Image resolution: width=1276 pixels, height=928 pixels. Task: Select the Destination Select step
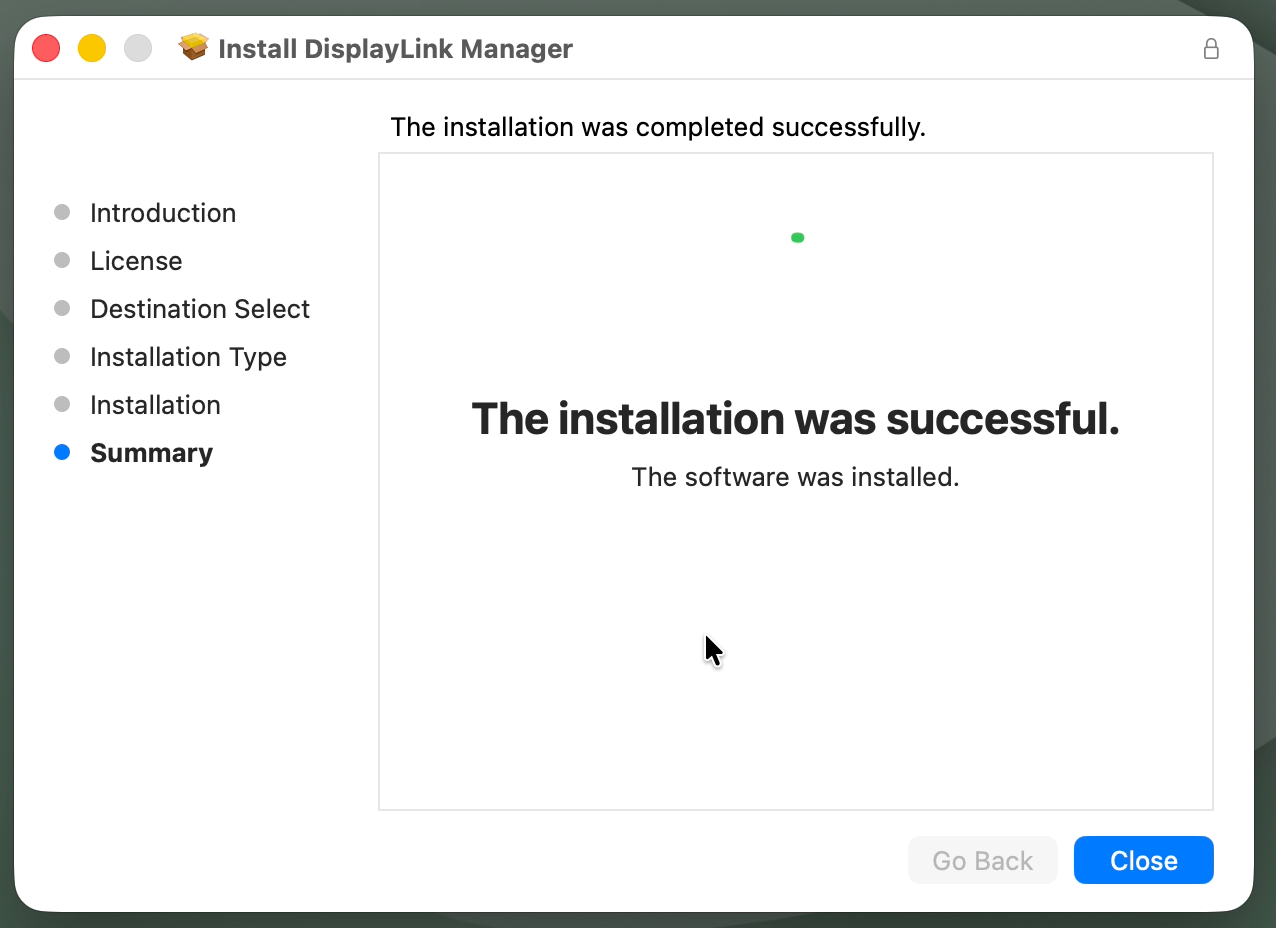(200, 308)
